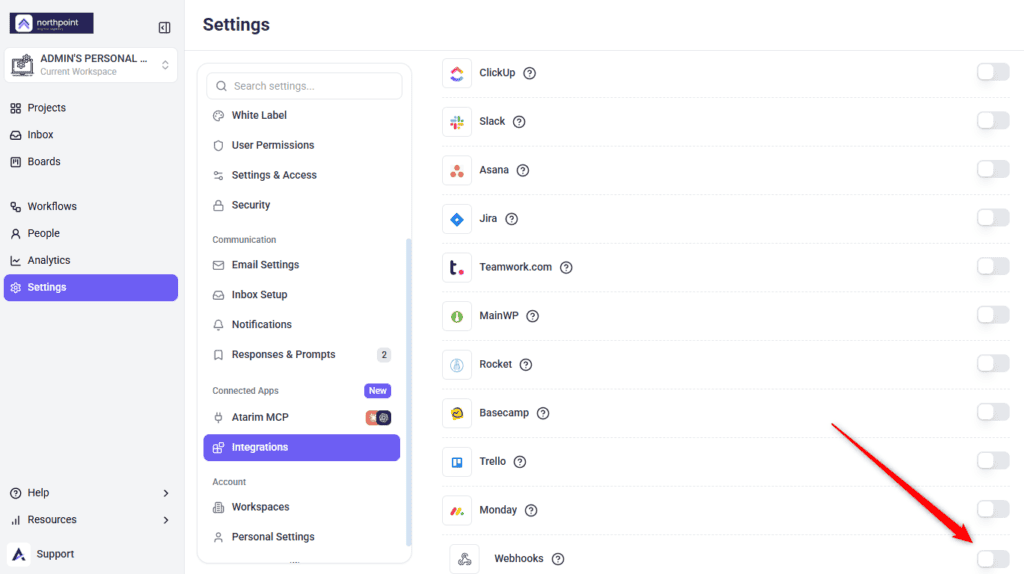1024x574 pixels.
Task: Open help for Webhooks integration
Action: (558, 559)
